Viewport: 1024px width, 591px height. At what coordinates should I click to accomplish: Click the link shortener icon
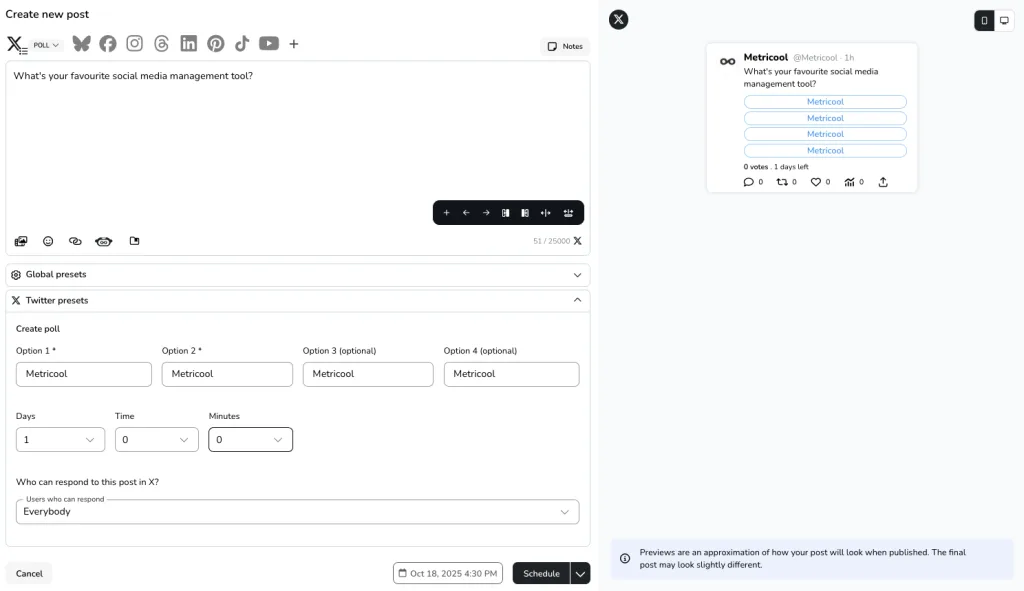coord(74,240)
